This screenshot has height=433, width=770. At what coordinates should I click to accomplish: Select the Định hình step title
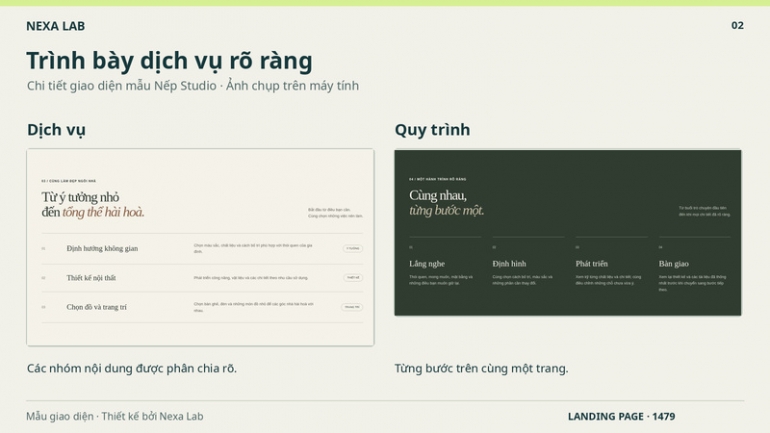pos(509,264)
